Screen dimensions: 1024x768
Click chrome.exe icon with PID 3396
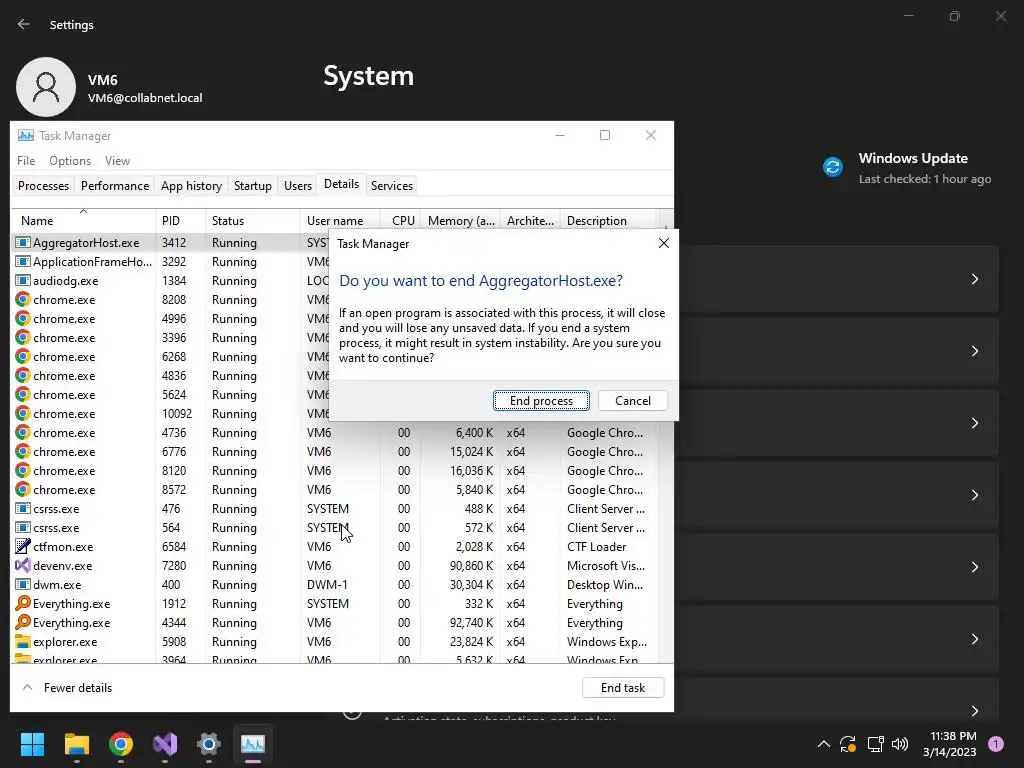pos(23,337)
